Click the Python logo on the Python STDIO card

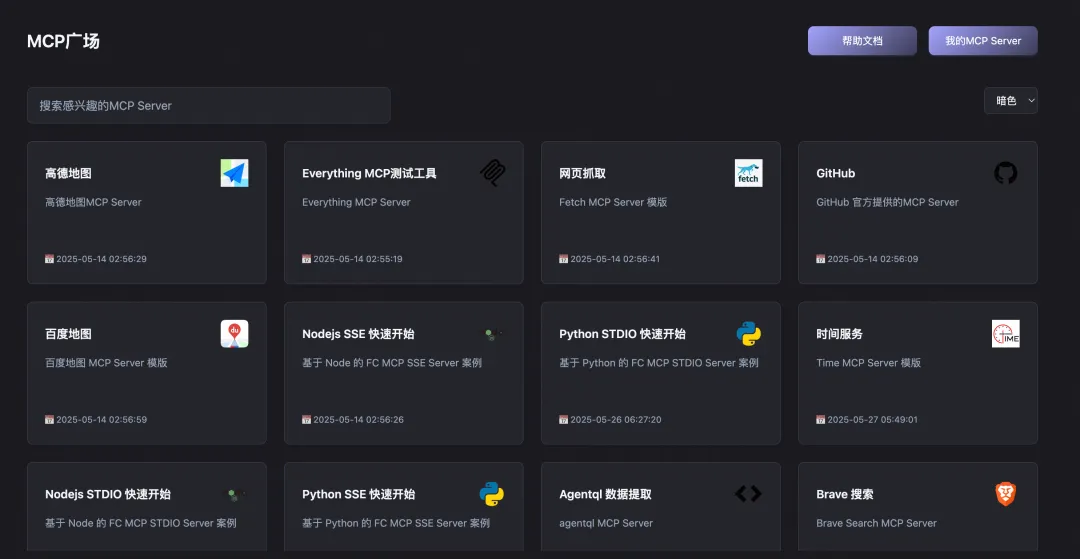[x=749, y=333]
